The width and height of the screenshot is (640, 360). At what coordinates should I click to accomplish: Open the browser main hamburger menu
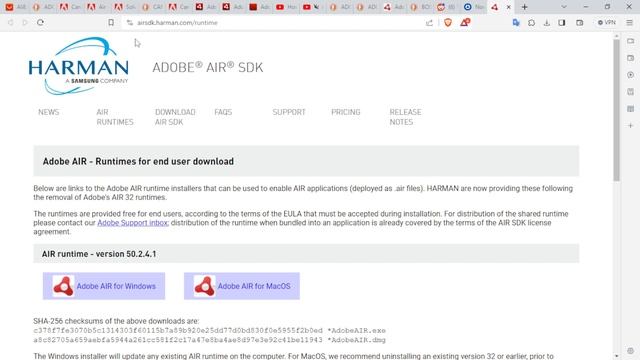[629, 23]
